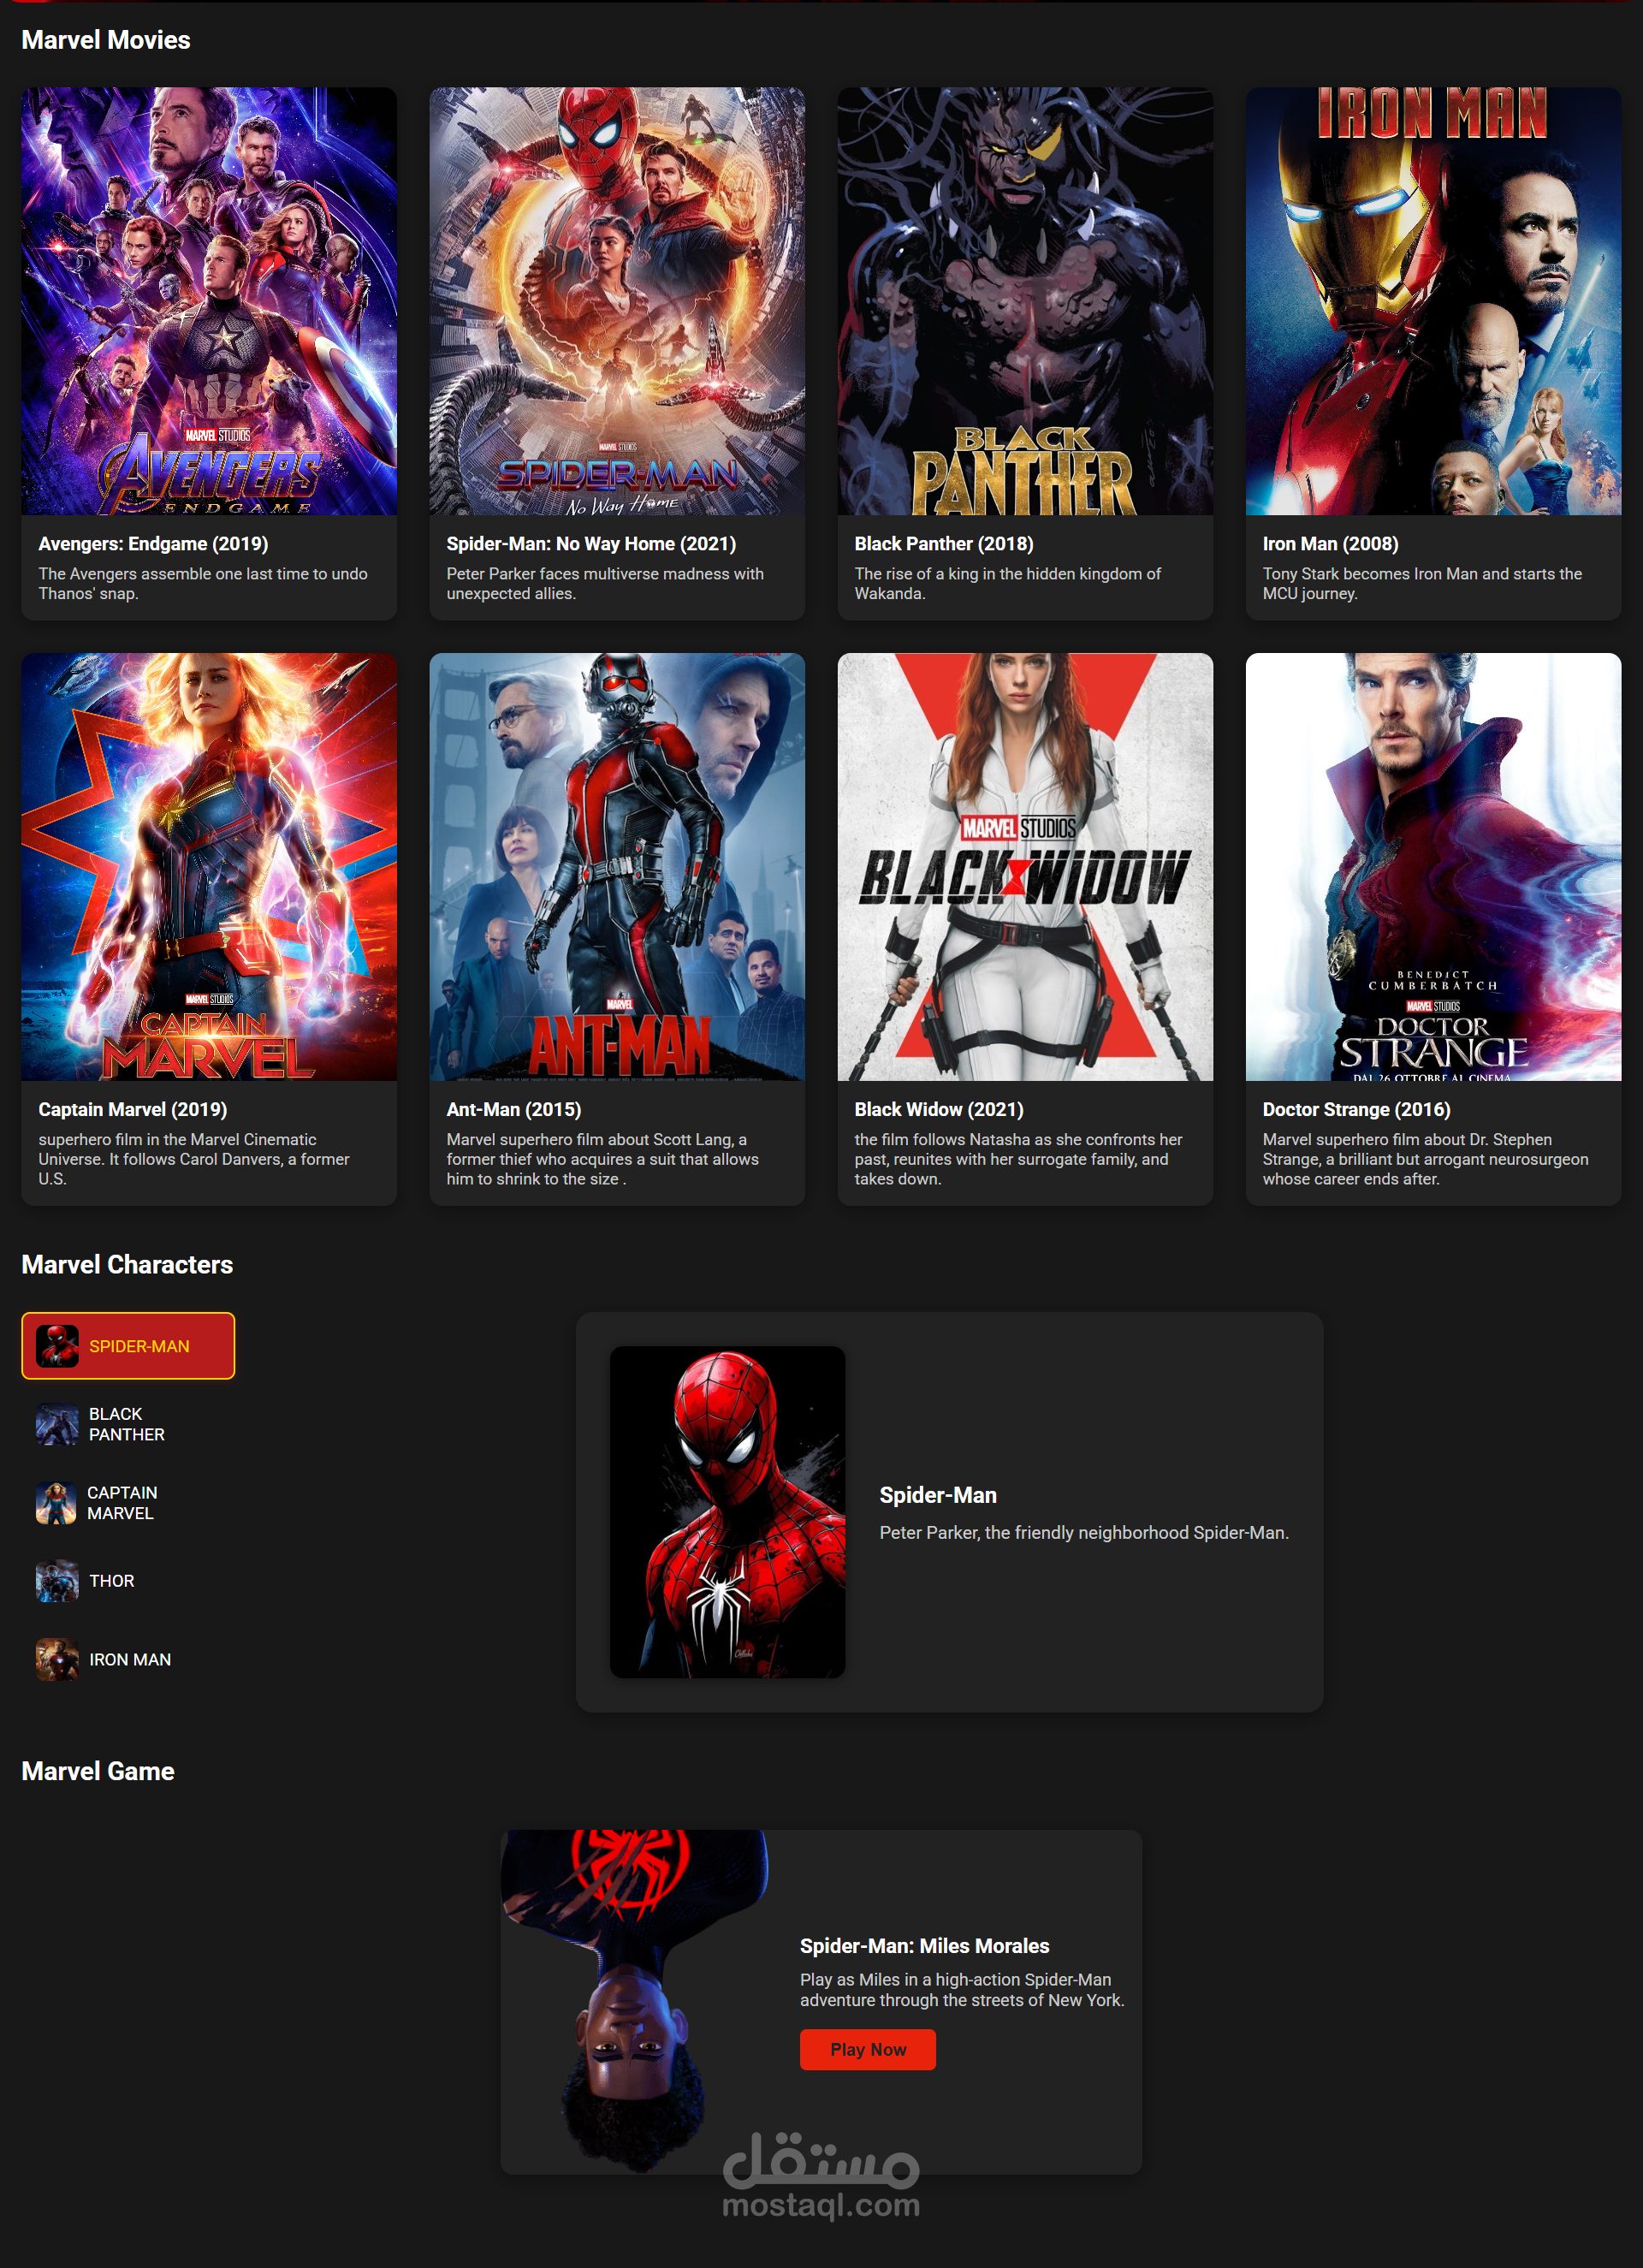Click the Spider-Man: No Way Home (2021) title

coord(591,544)
